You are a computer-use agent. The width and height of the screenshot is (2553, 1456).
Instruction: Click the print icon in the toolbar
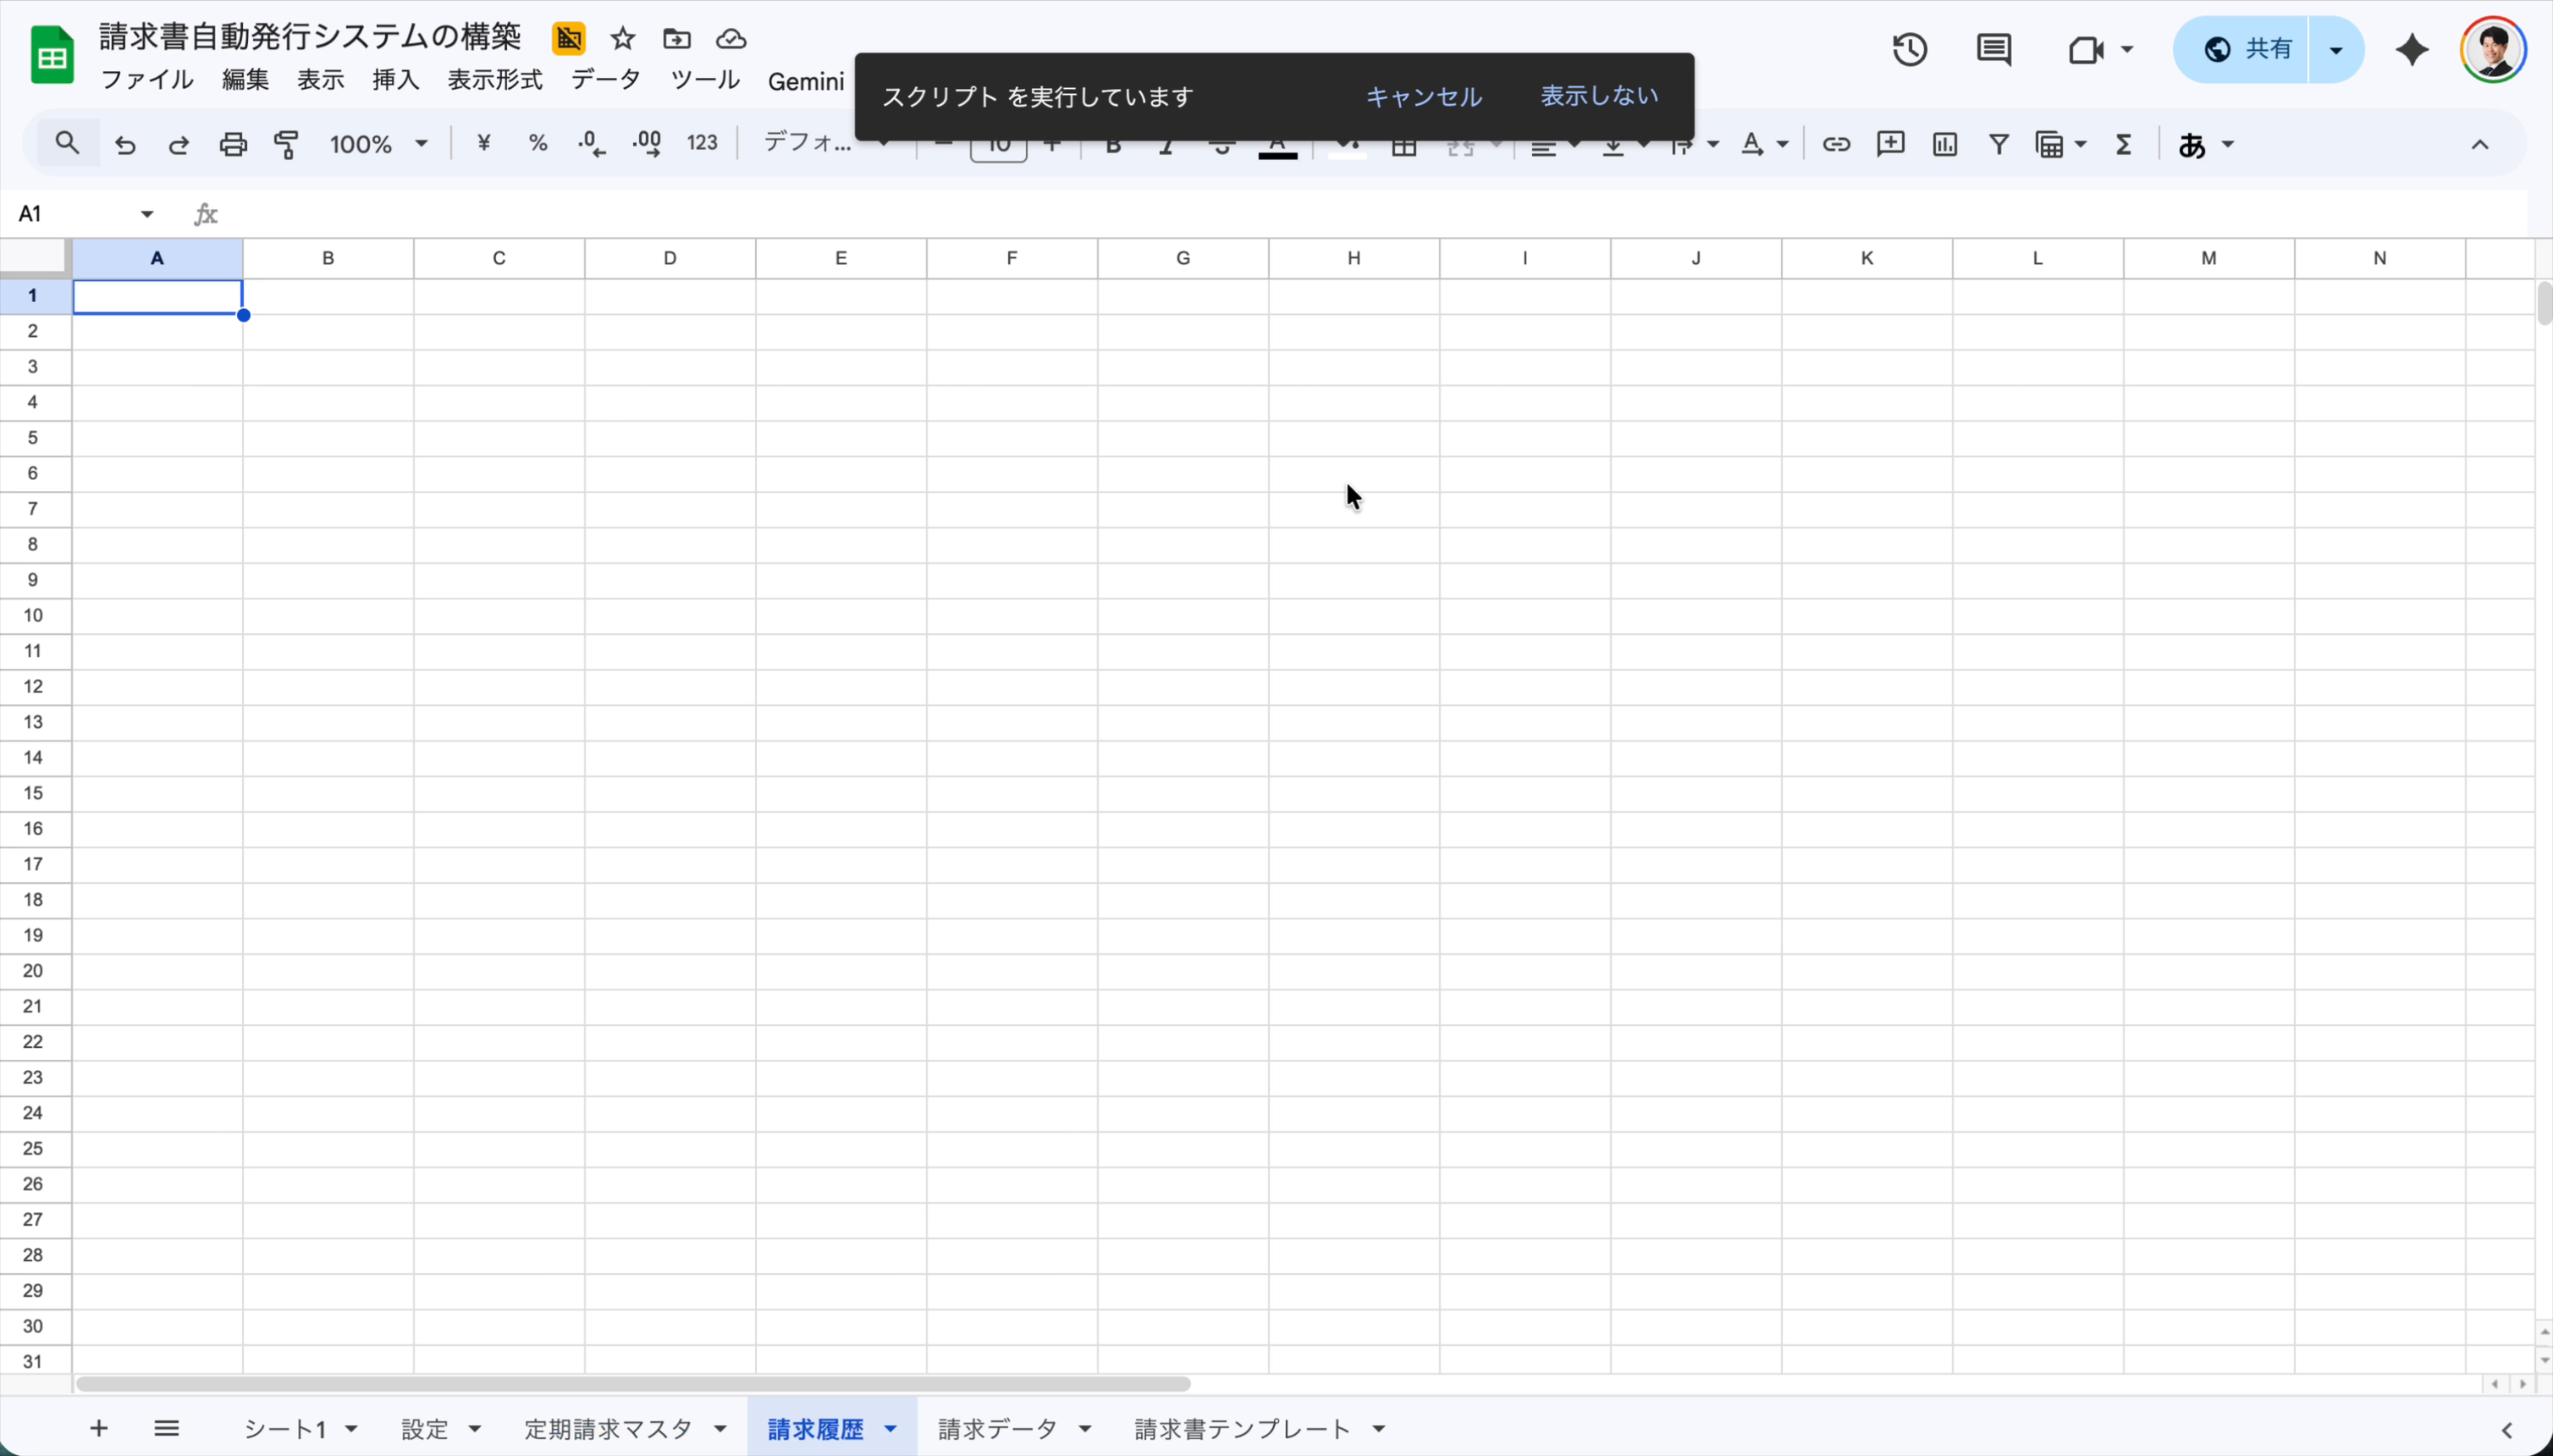tap(232, 143)
